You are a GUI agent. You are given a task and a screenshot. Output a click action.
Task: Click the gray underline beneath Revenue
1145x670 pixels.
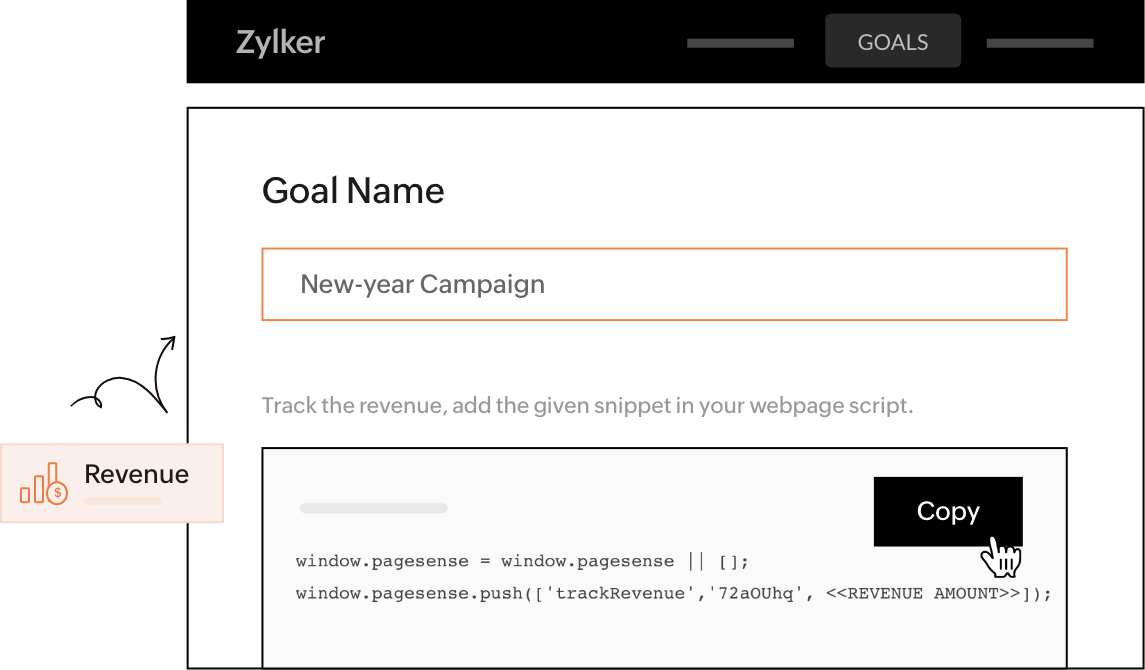click(122, 500)
